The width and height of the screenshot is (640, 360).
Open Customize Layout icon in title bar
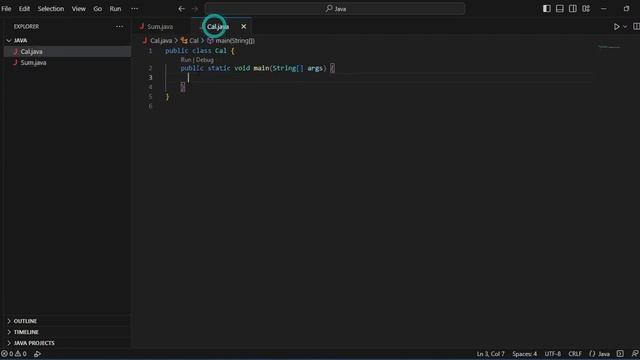(x=586, y=9)
